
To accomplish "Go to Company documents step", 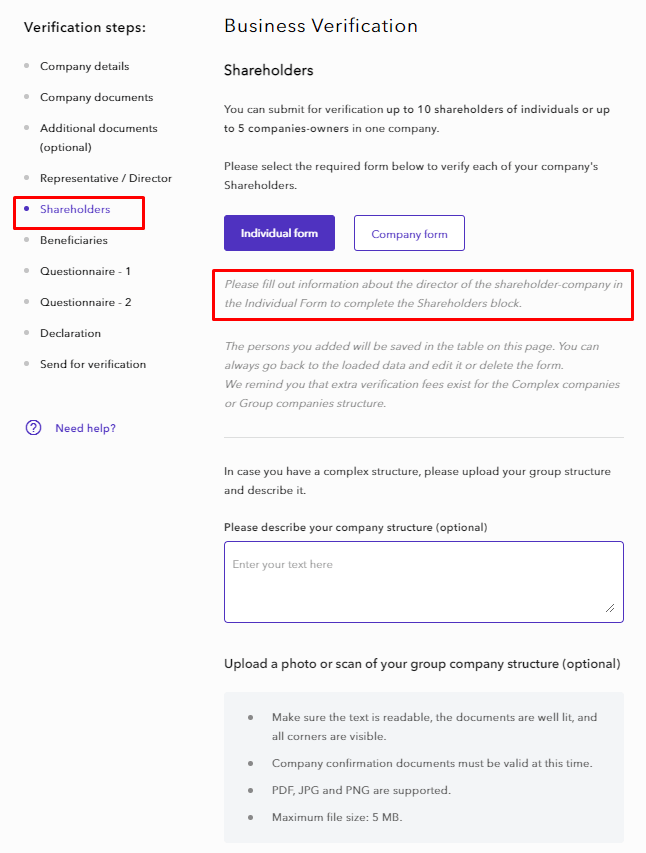I will coord(96,97).
